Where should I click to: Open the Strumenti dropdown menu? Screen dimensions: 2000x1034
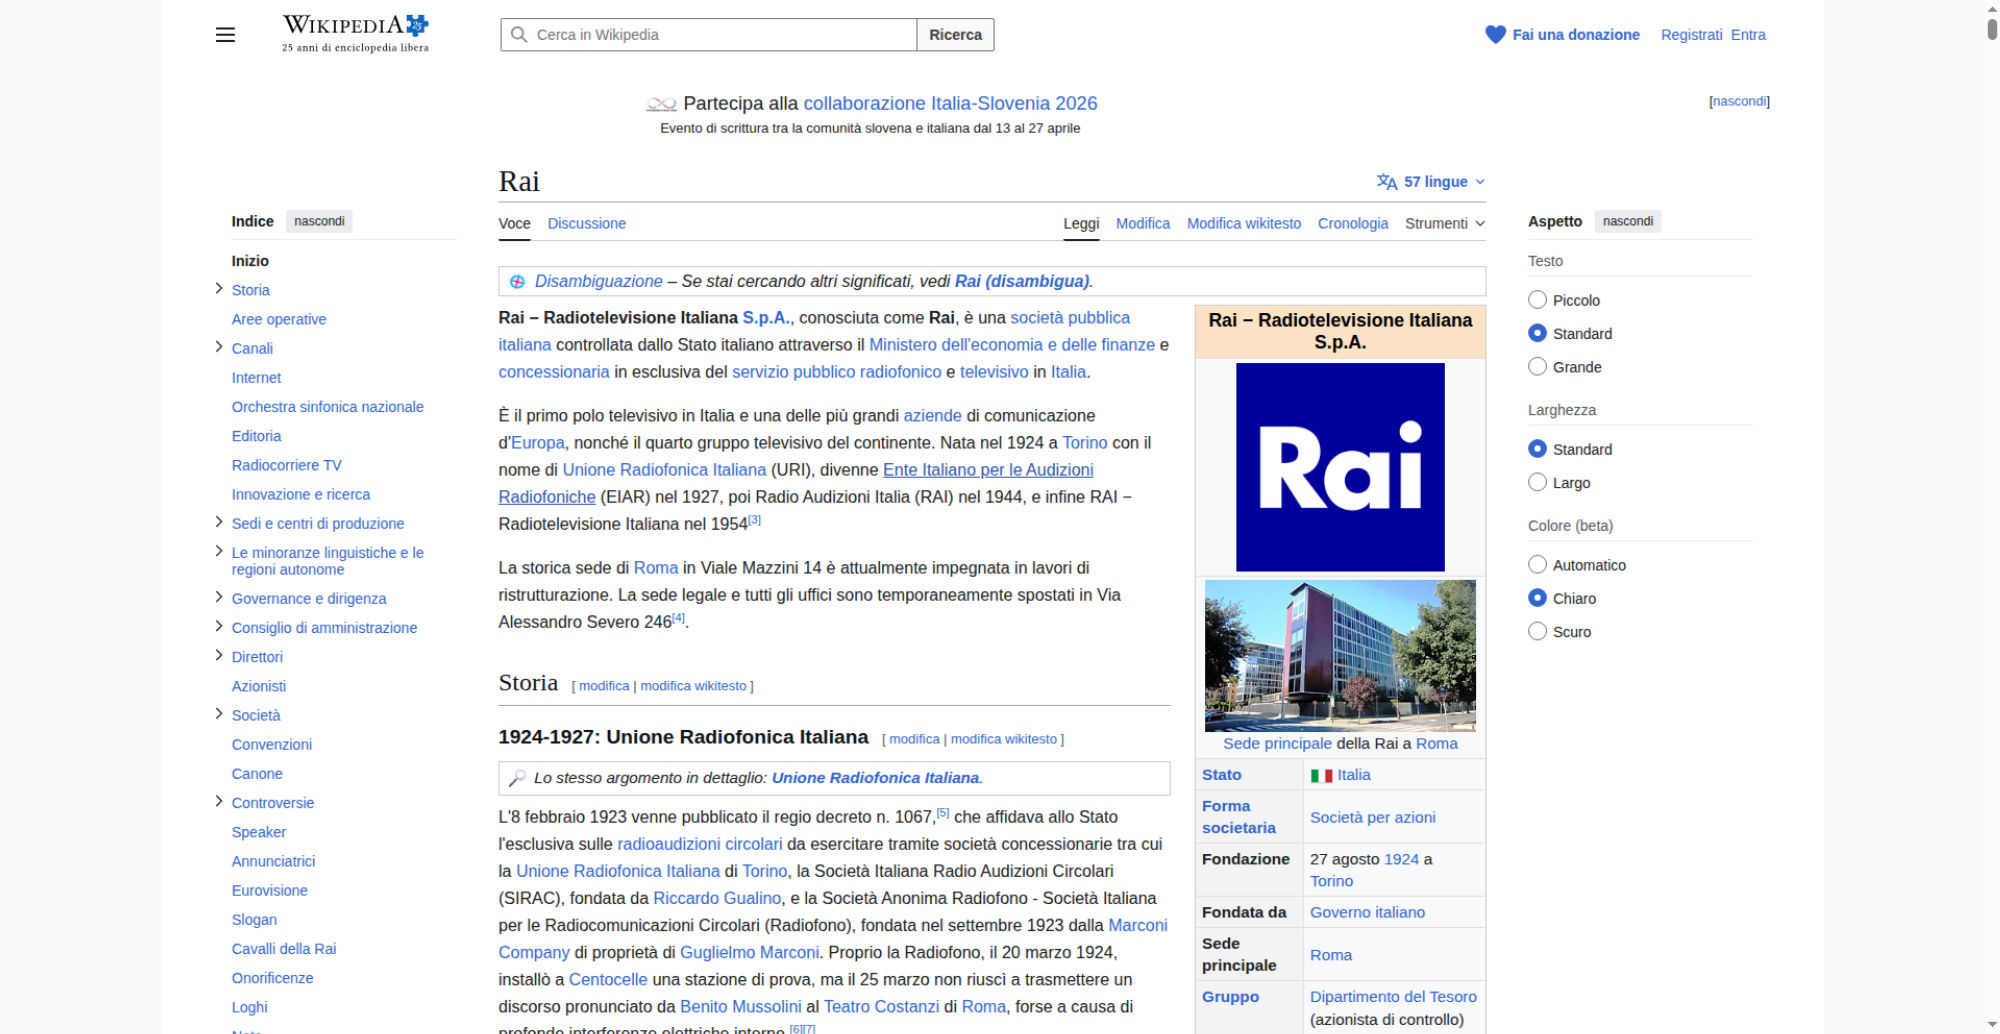click(1444, 224)
